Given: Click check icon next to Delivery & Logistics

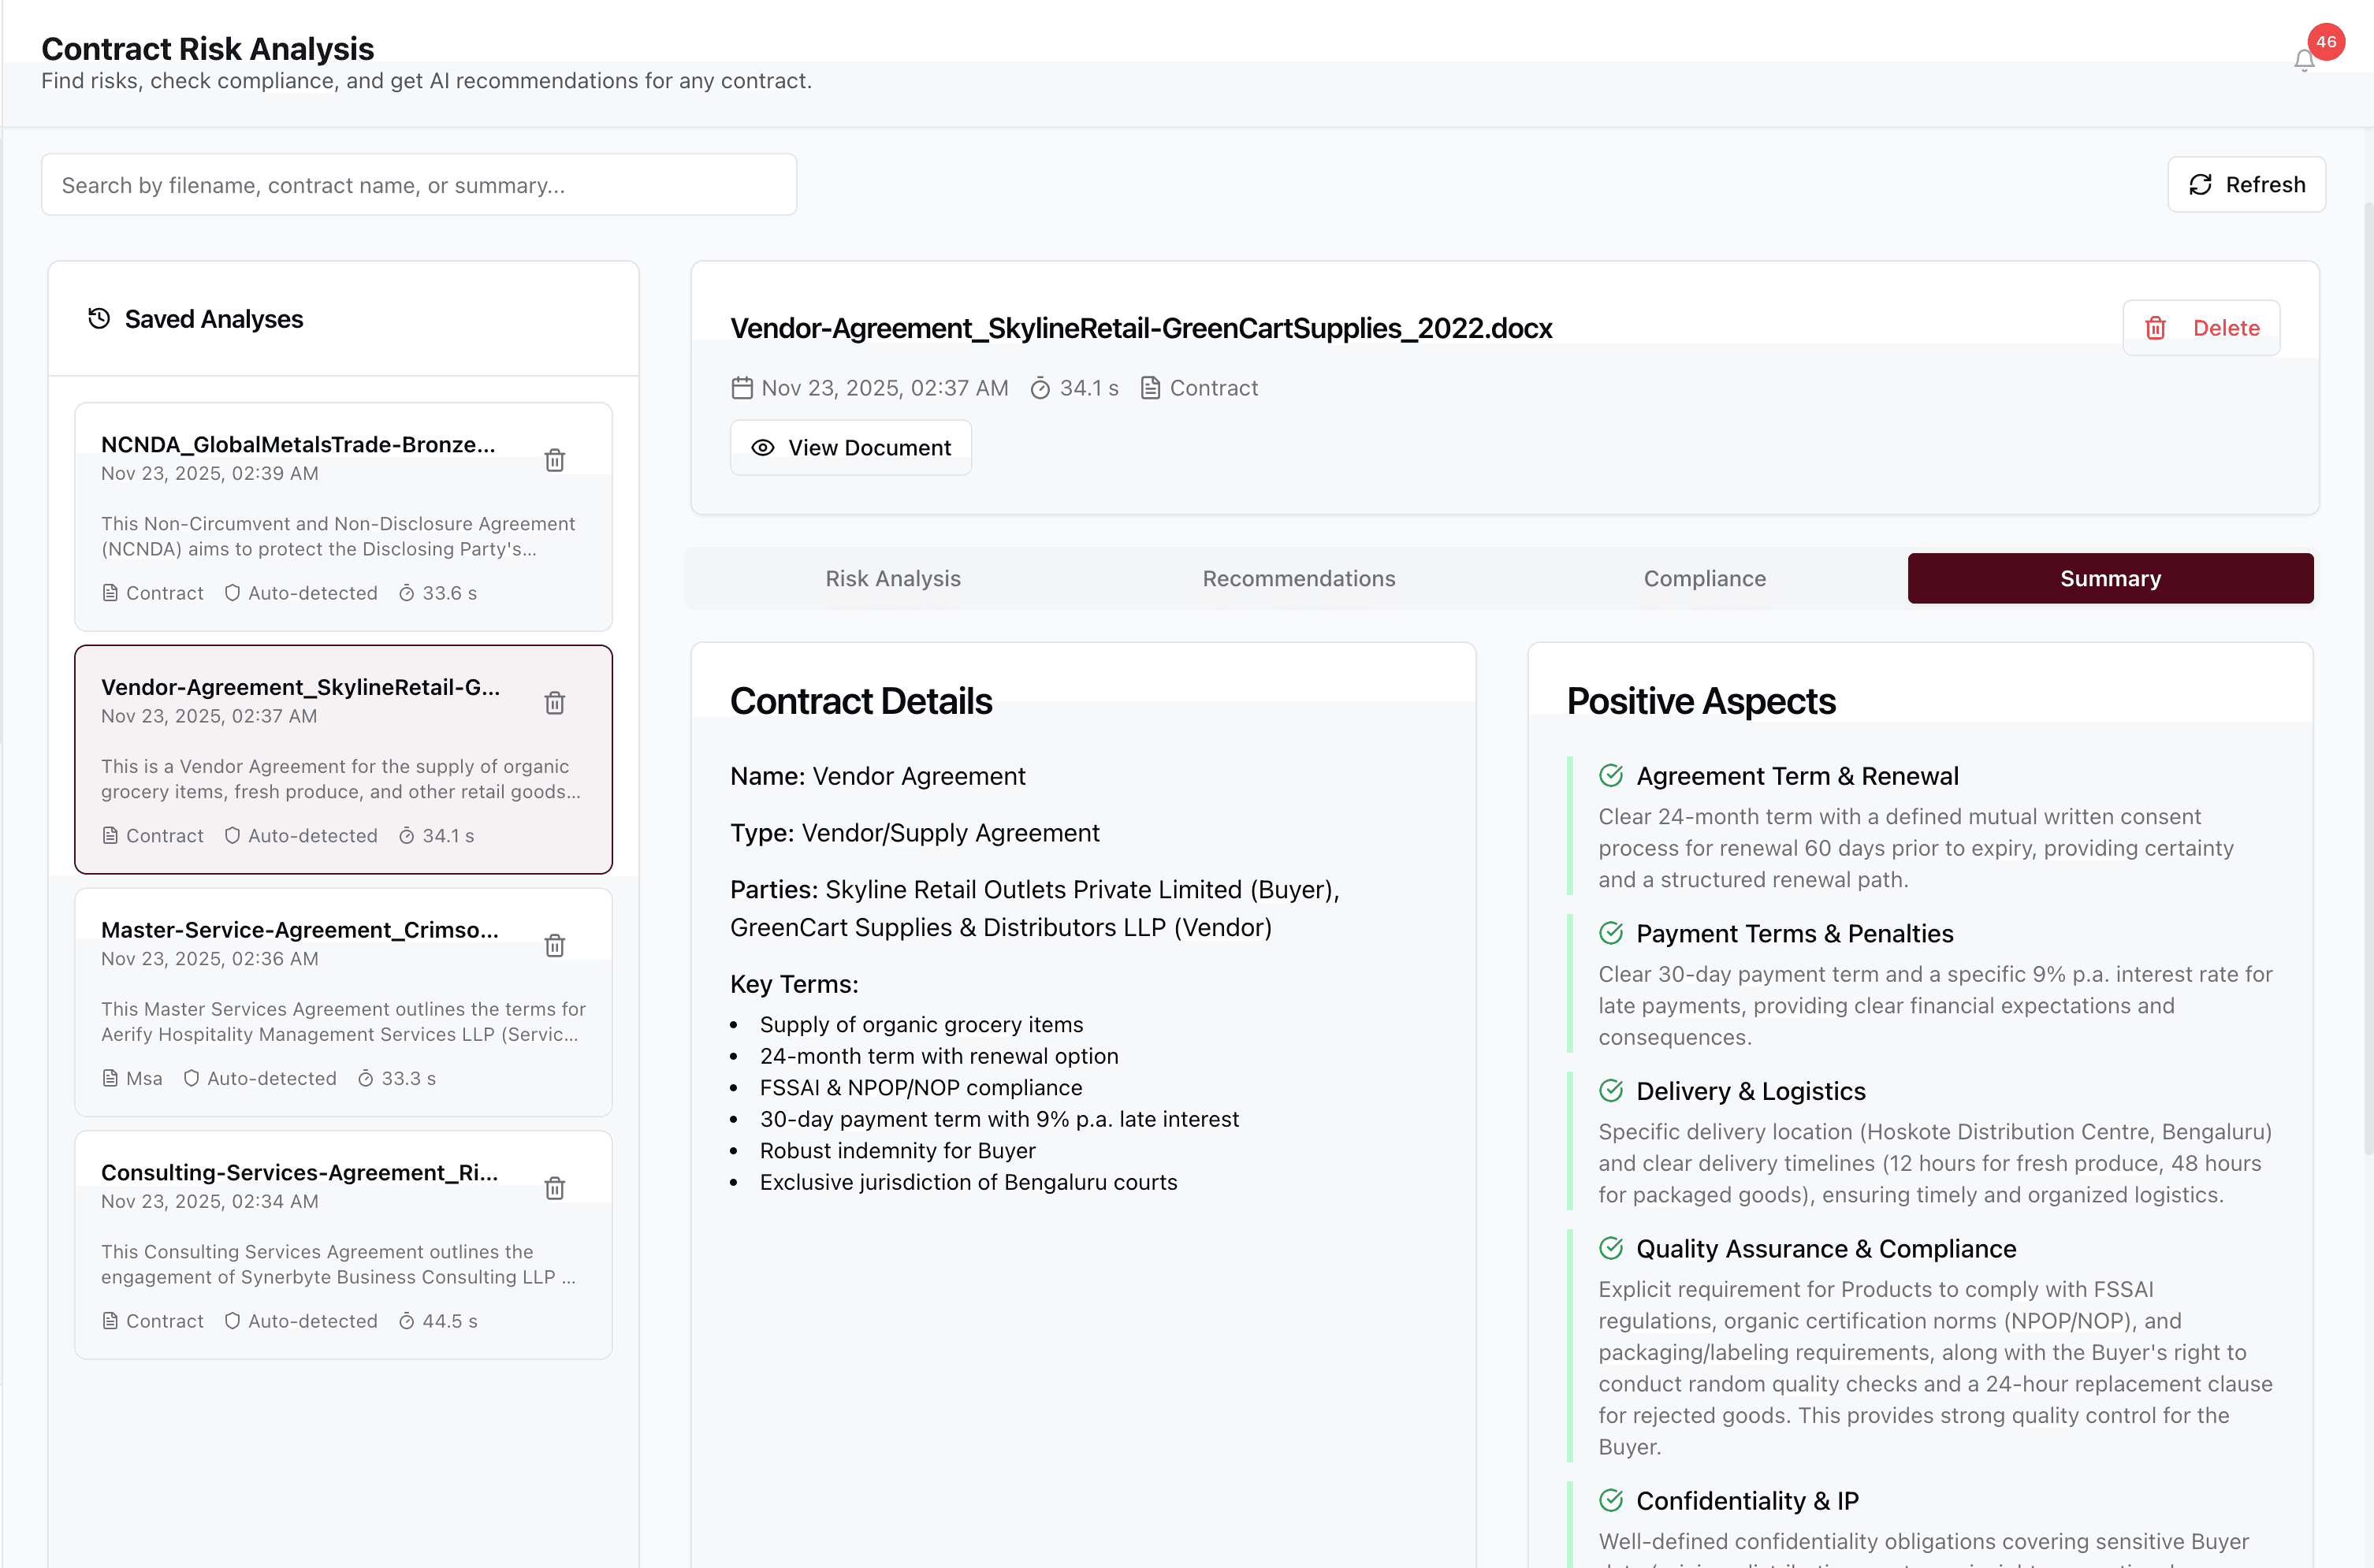Looking at the screenshot, I should (1611, 1090).
